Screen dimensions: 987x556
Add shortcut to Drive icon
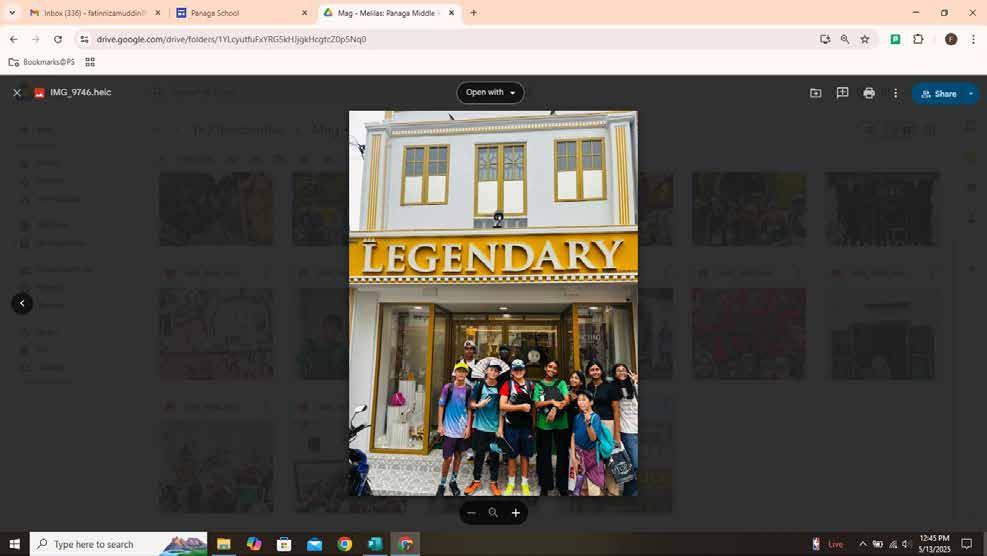(x=815, y=93)
